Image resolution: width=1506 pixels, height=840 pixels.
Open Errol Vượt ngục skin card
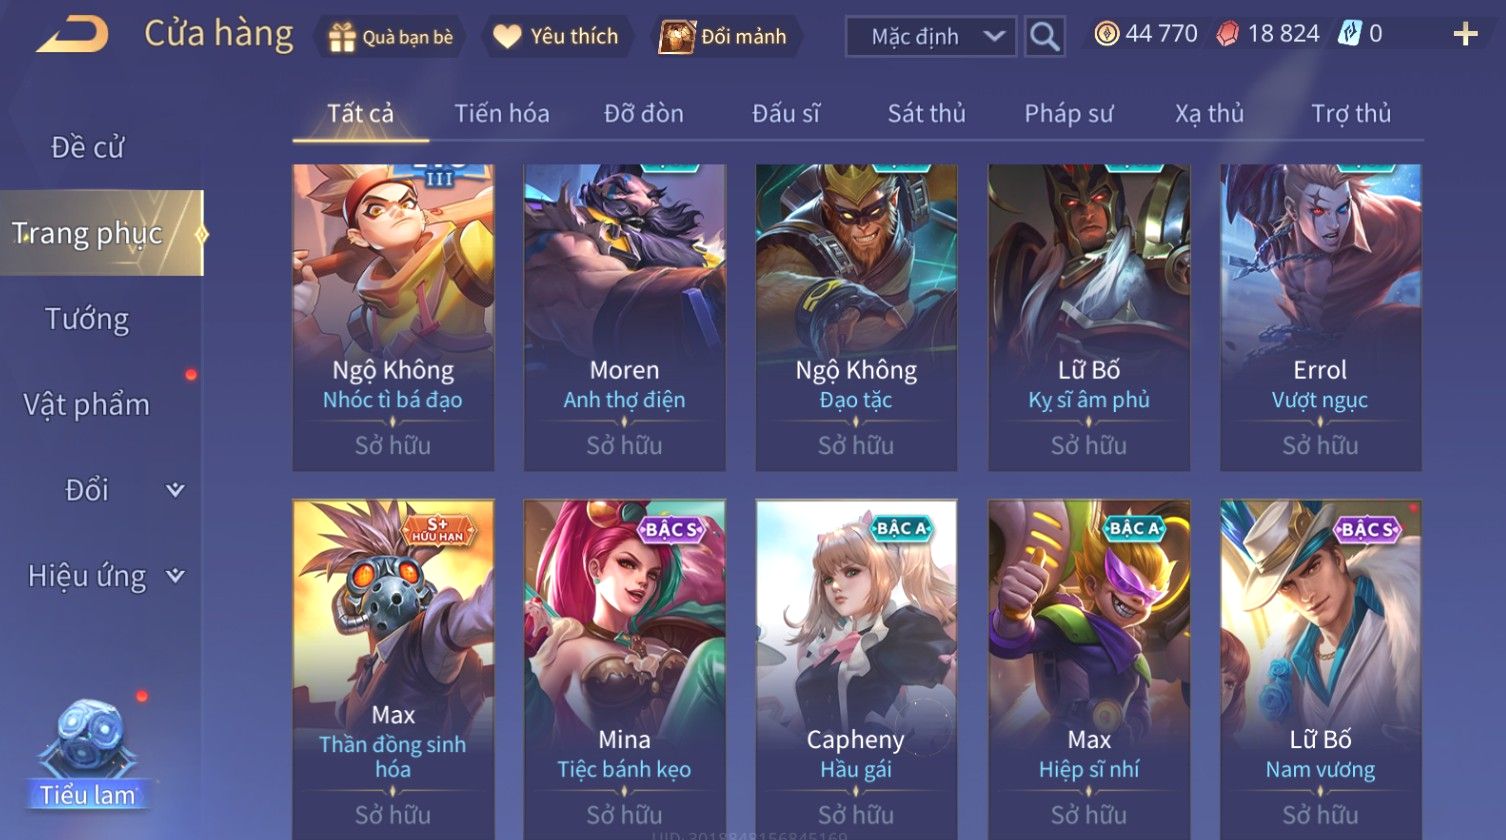coord(1321,317)
